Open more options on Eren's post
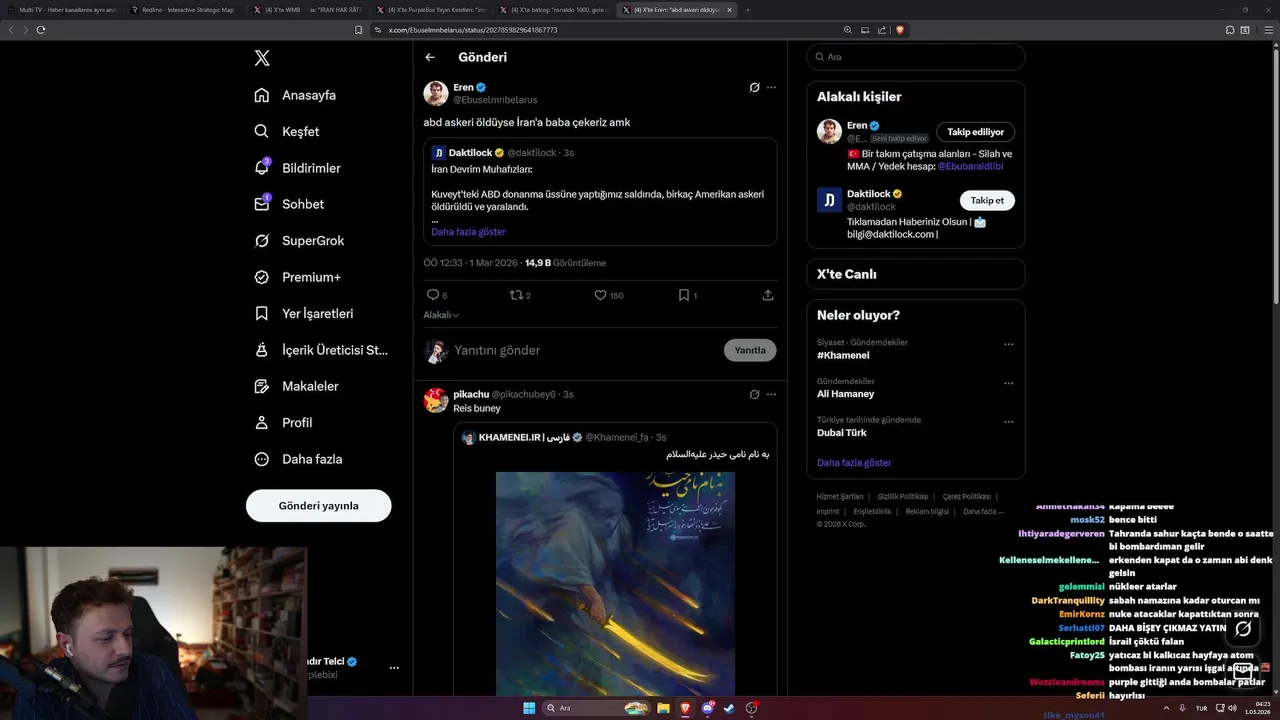The width and height of the screenshot is (1280, 720). (771, 87)
